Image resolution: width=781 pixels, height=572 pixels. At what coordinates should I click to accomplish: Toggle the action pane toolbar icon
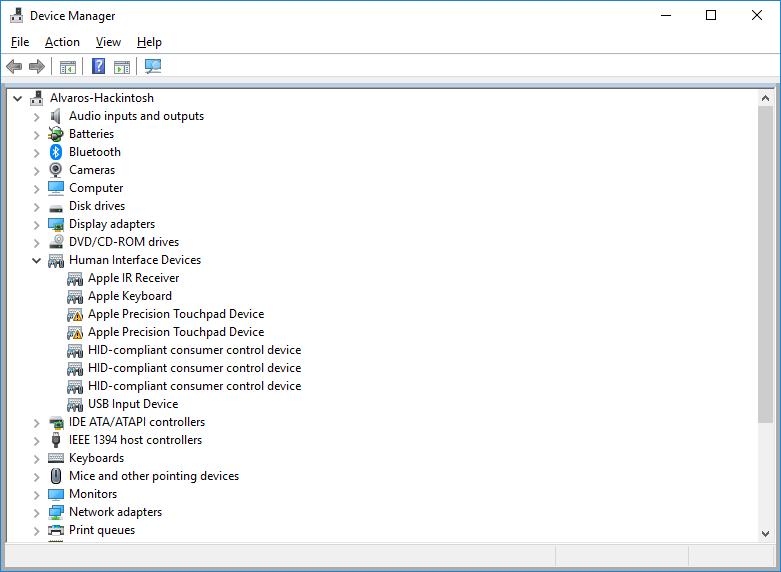coord(122,67)
